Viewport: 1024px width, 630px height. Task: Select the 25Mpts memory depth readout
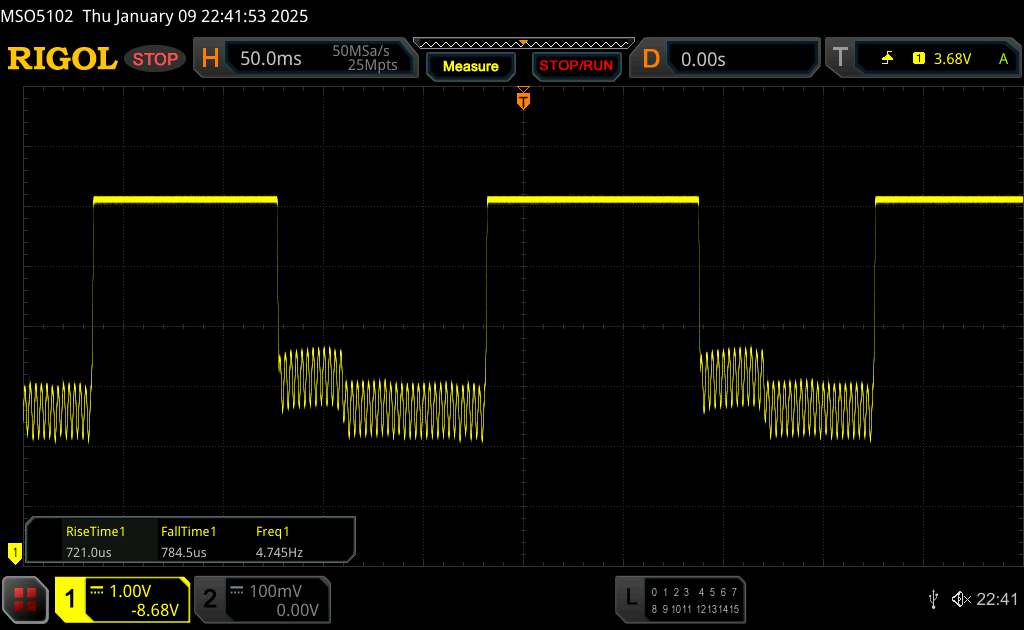click(372, 65)
